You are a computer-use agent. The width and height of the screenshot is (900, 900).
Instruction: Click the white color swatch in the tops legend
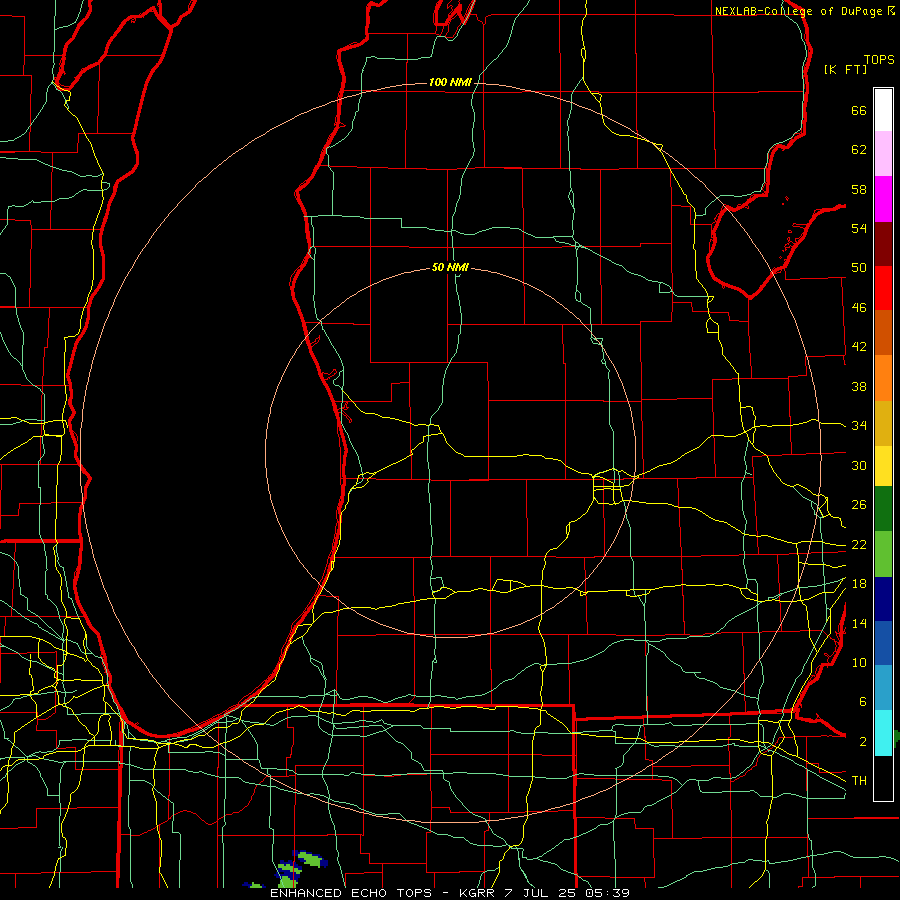(x=883, y=110)
